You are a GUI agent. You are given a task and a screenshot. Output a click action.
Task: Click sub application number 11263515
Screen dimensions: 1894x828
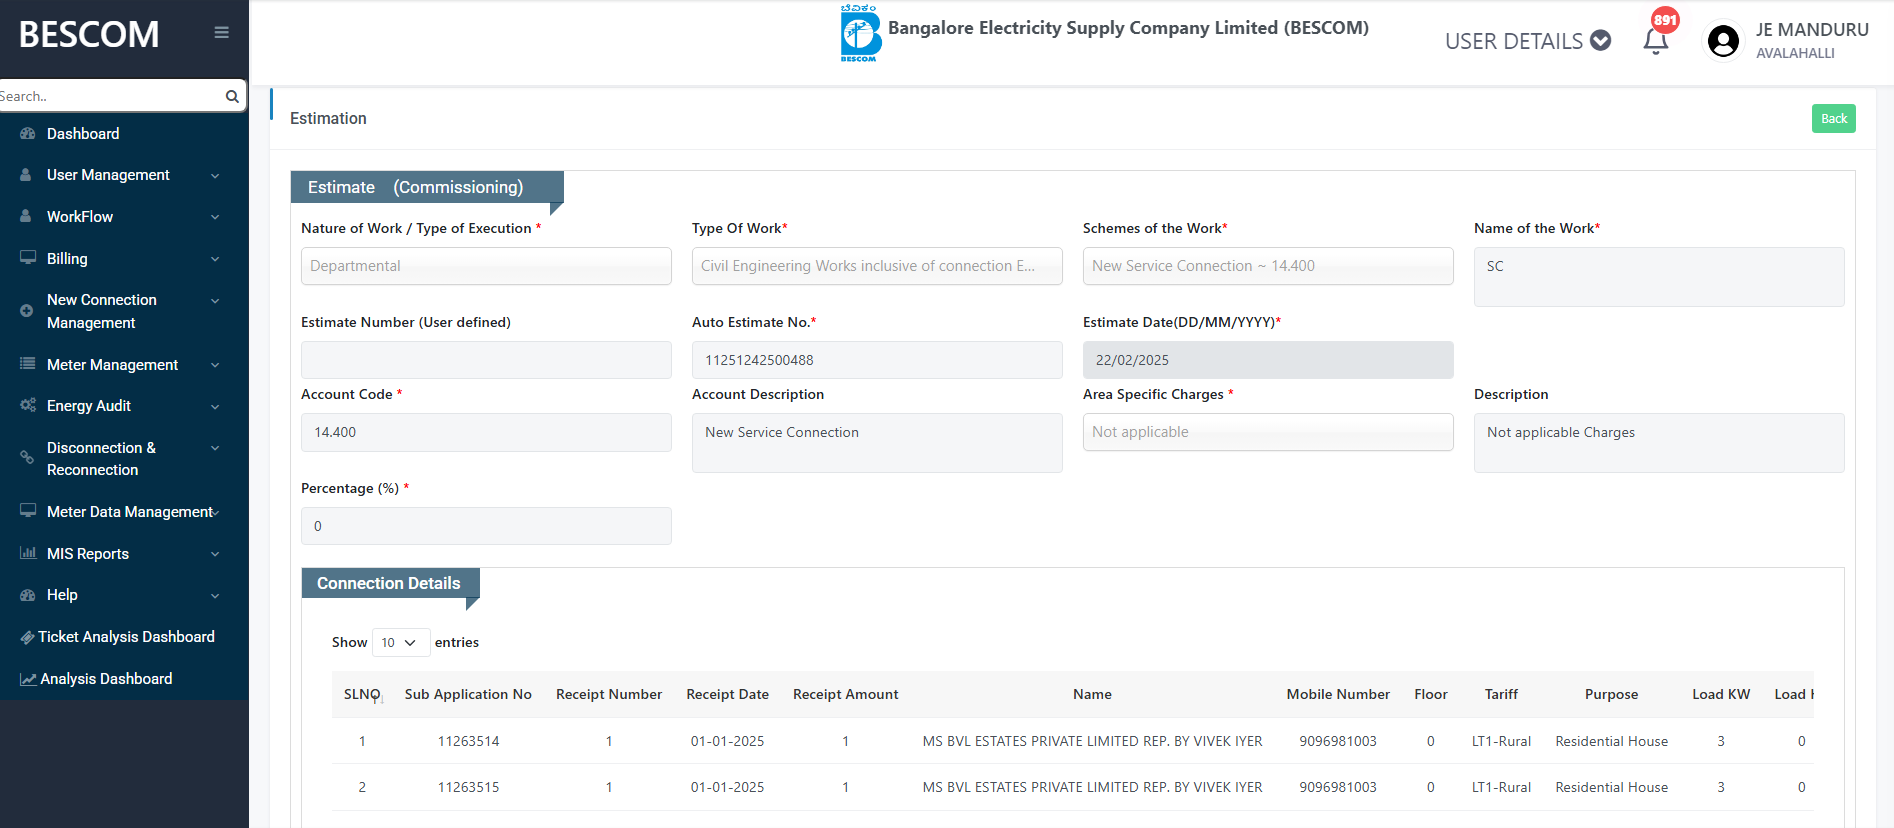click(468, 787)
